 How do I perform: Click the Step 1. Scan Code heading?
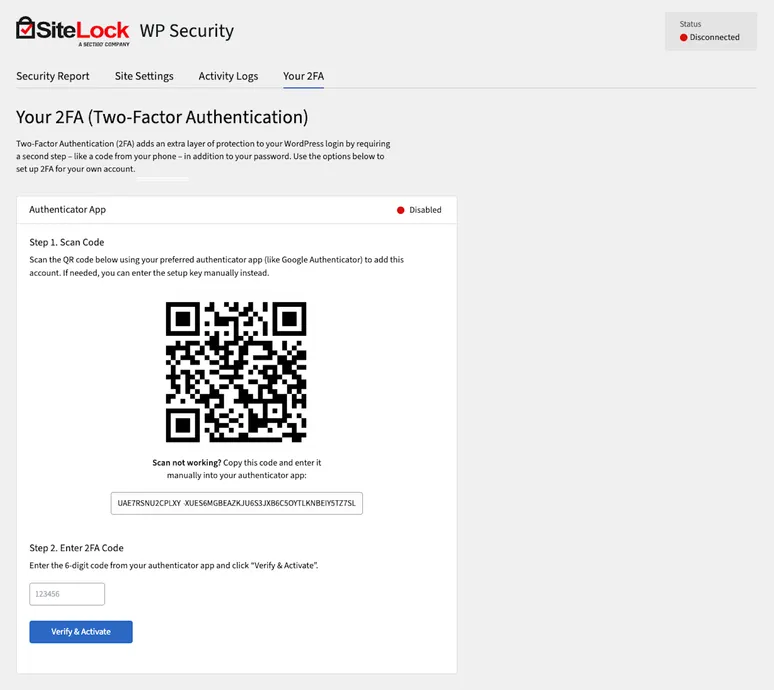pyautogui.click(x=67, y=242)
